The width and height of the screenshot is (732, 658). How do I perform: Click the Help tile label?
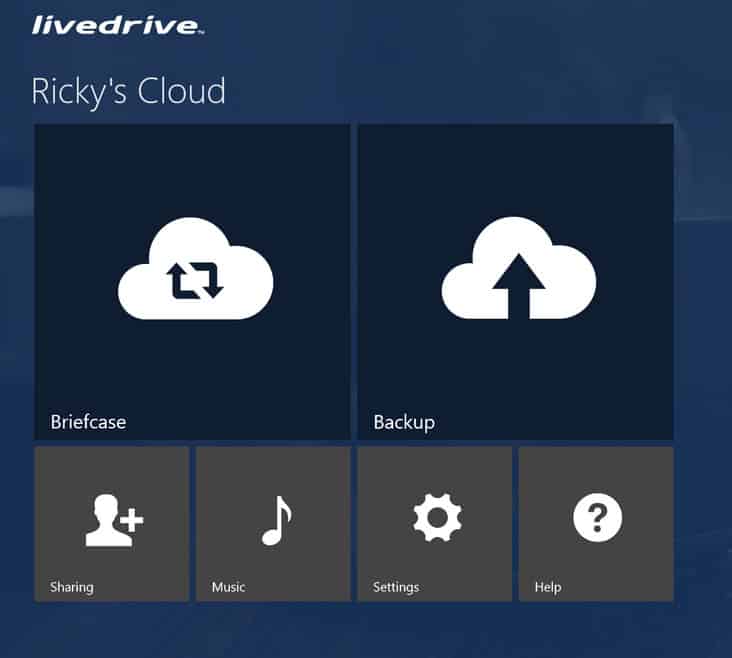tap(548, 587)
